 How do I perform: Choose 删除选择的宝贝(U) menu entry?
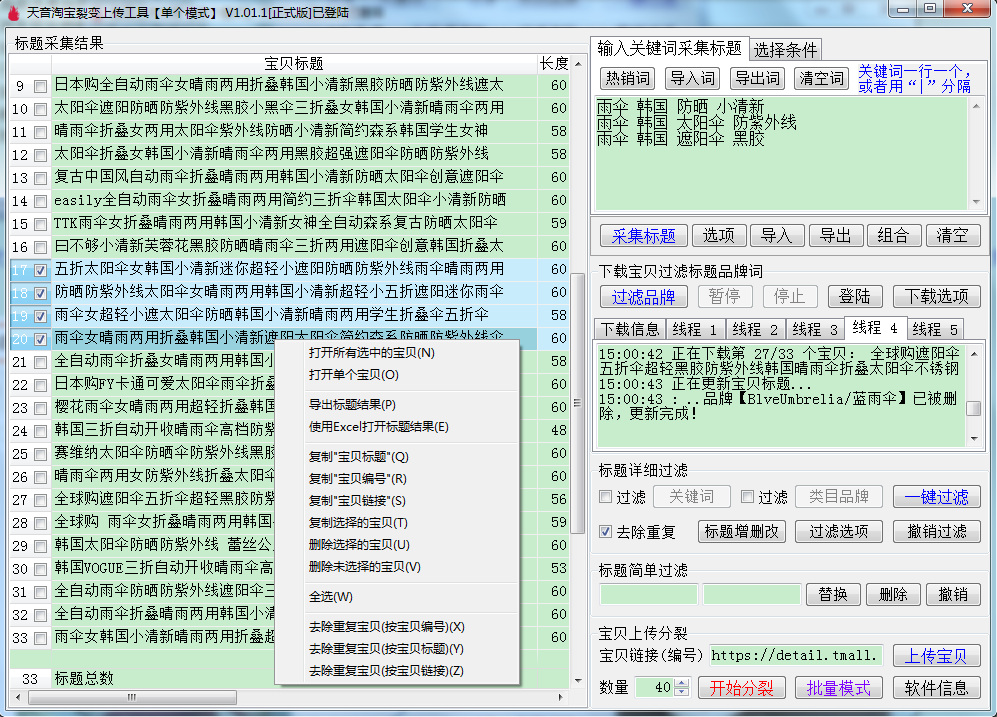tap(359, 545)
